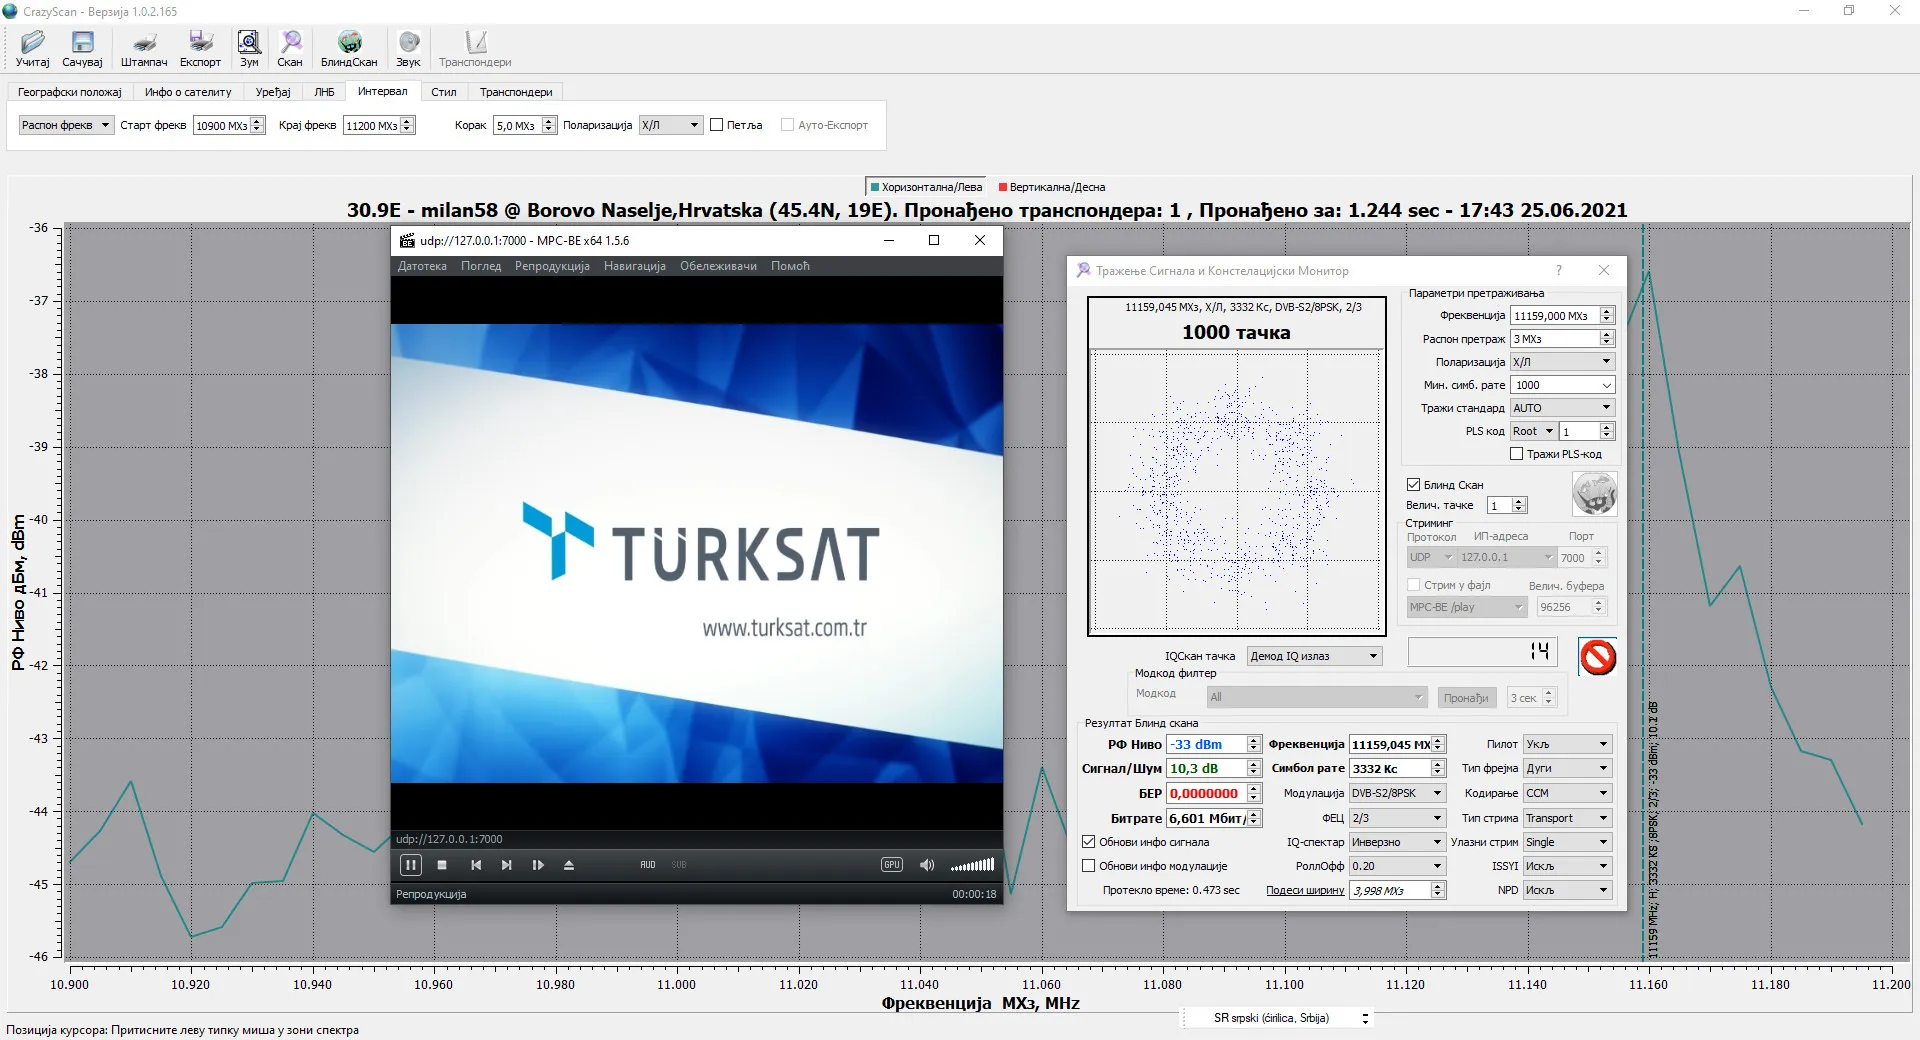Toggle the Тражи PLS-код checkbox

click(1516, 454)
